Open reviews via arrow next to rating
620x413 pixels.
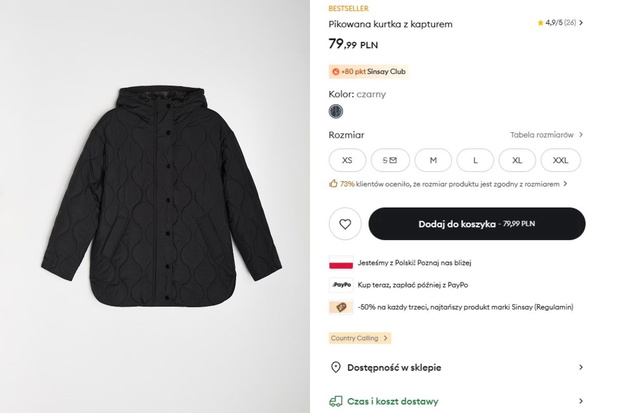click(581, 23)
